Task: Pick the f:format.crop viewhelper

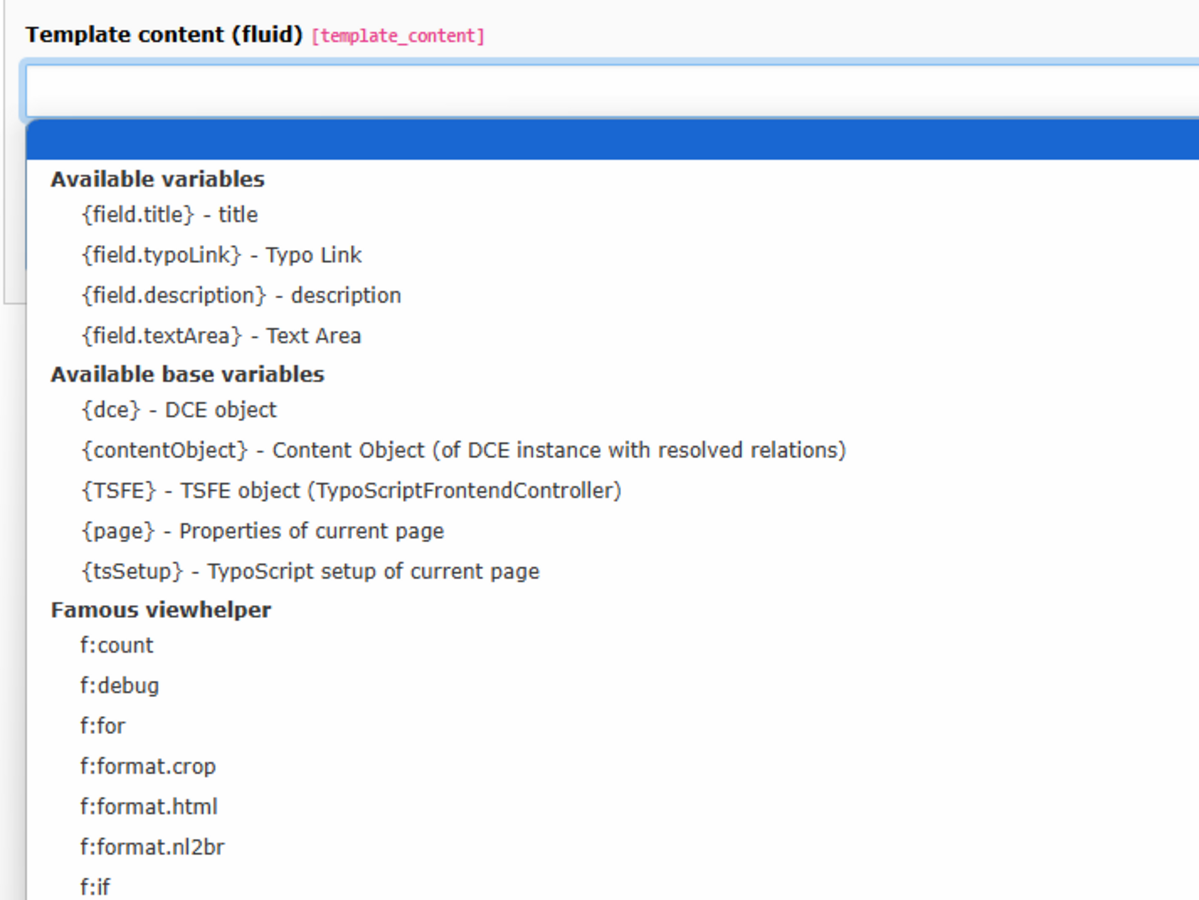Action: [x=612, y=767]
